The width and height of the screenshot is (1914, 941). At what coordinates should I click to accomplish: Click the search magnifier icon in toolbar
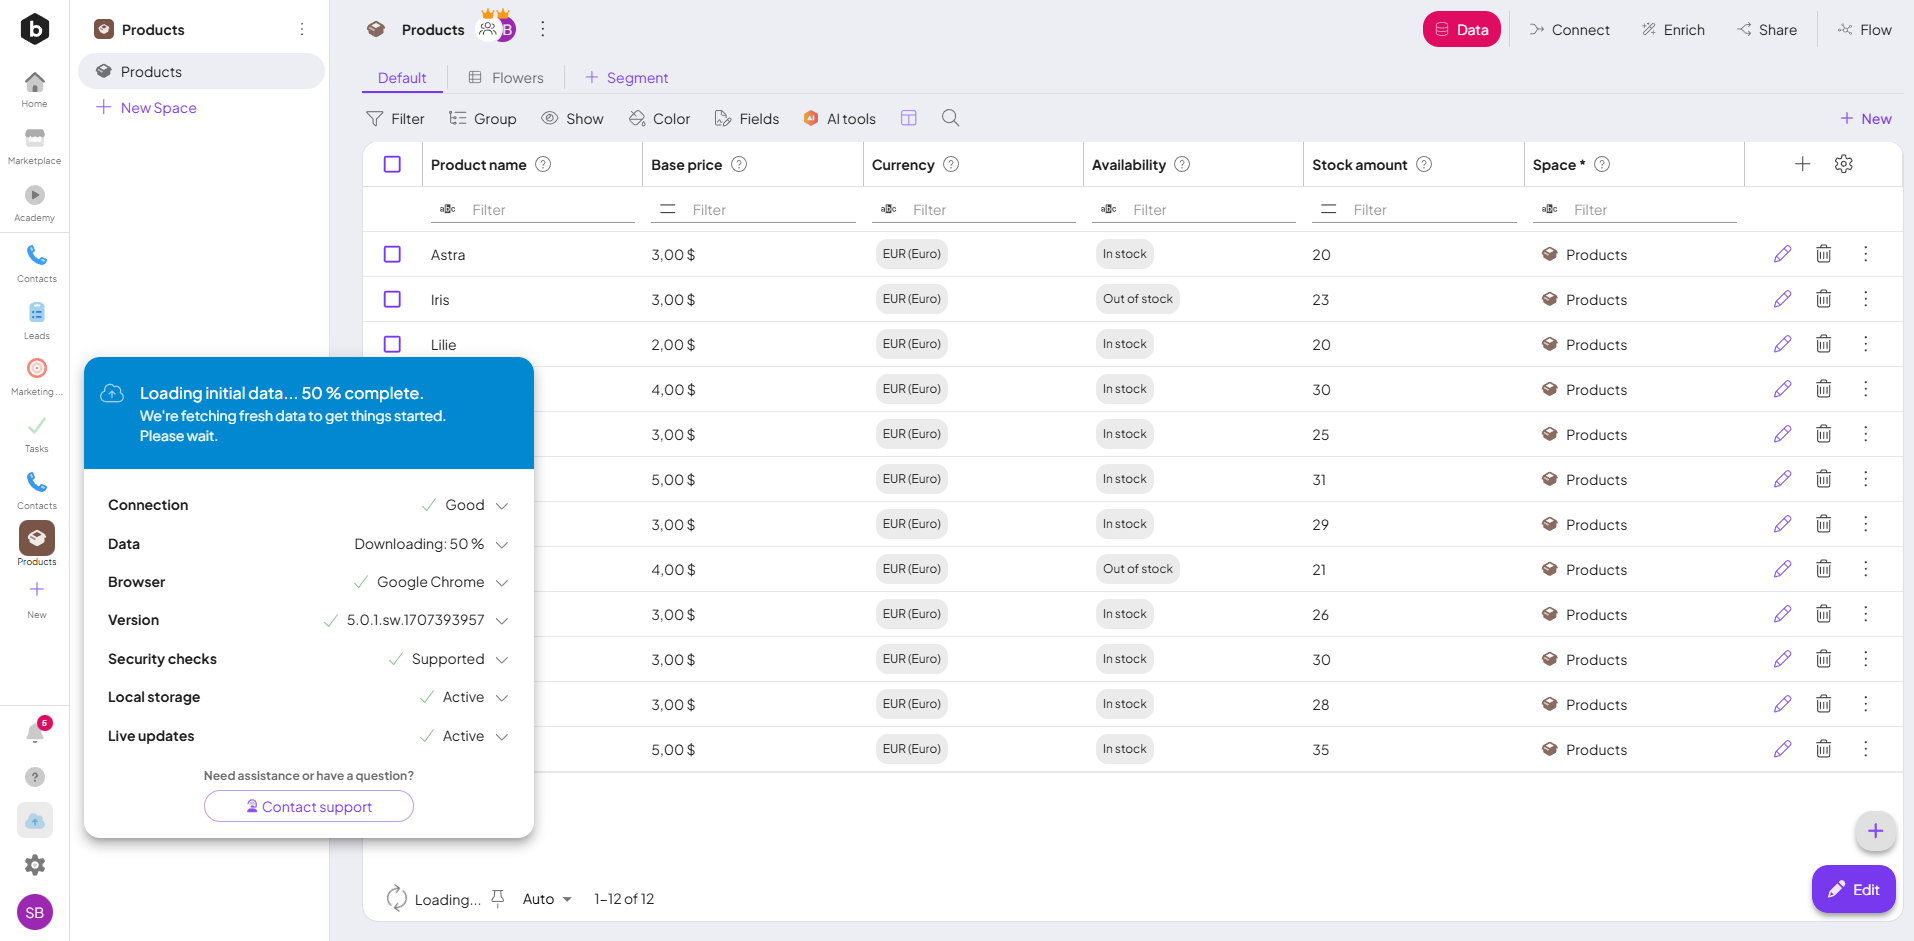coord(950,118)
